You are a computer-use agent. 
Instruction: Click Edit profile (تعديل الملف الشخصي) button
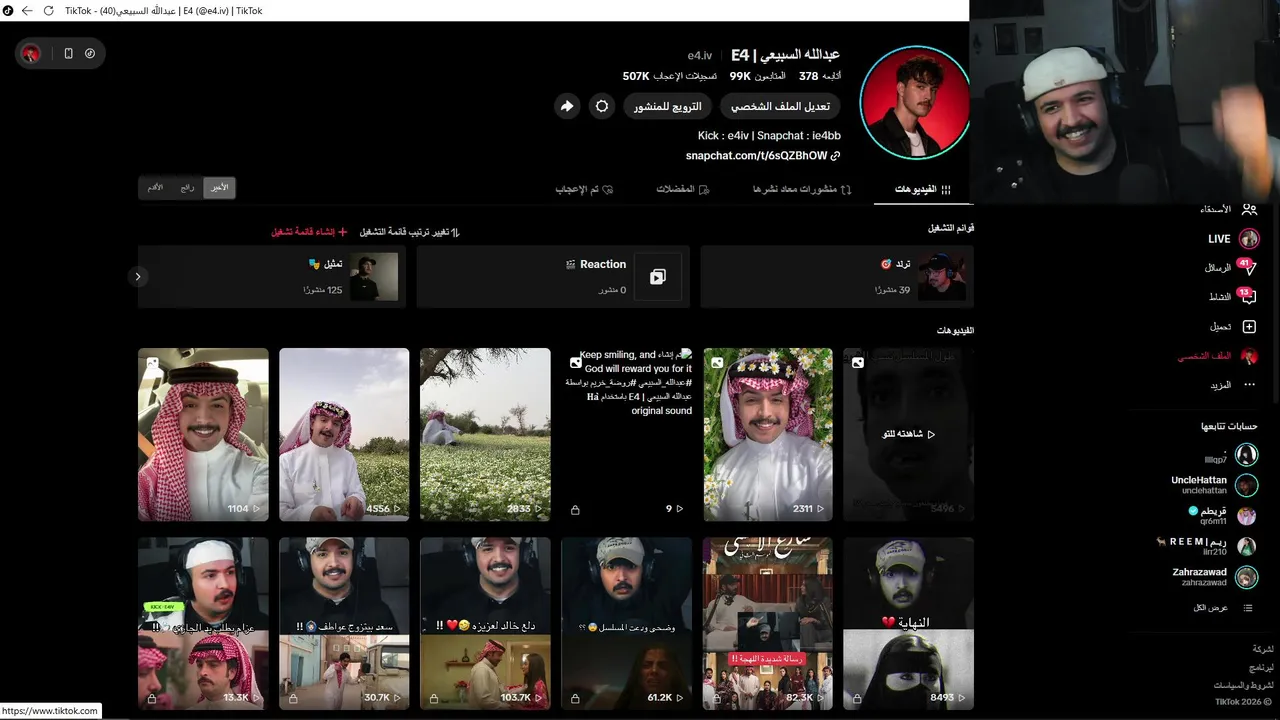coord(780,106)
